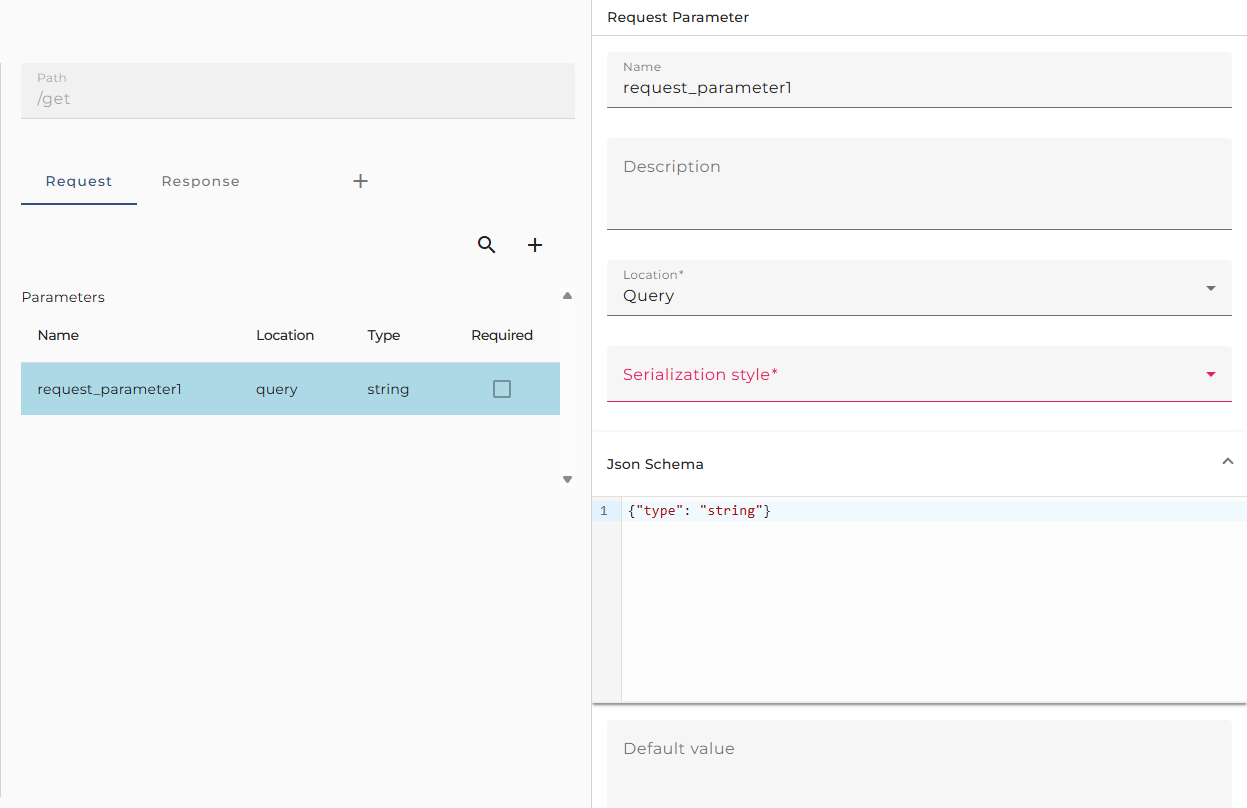Click the Name column header
The width and height of the screenshot is (1247, 808).
coord(58,335)
